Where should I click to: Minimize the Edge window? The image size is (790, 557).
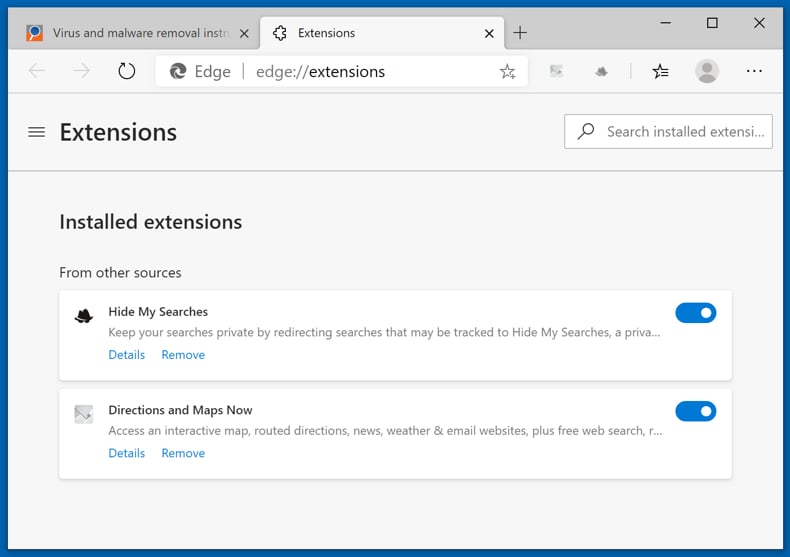[666, 23]
